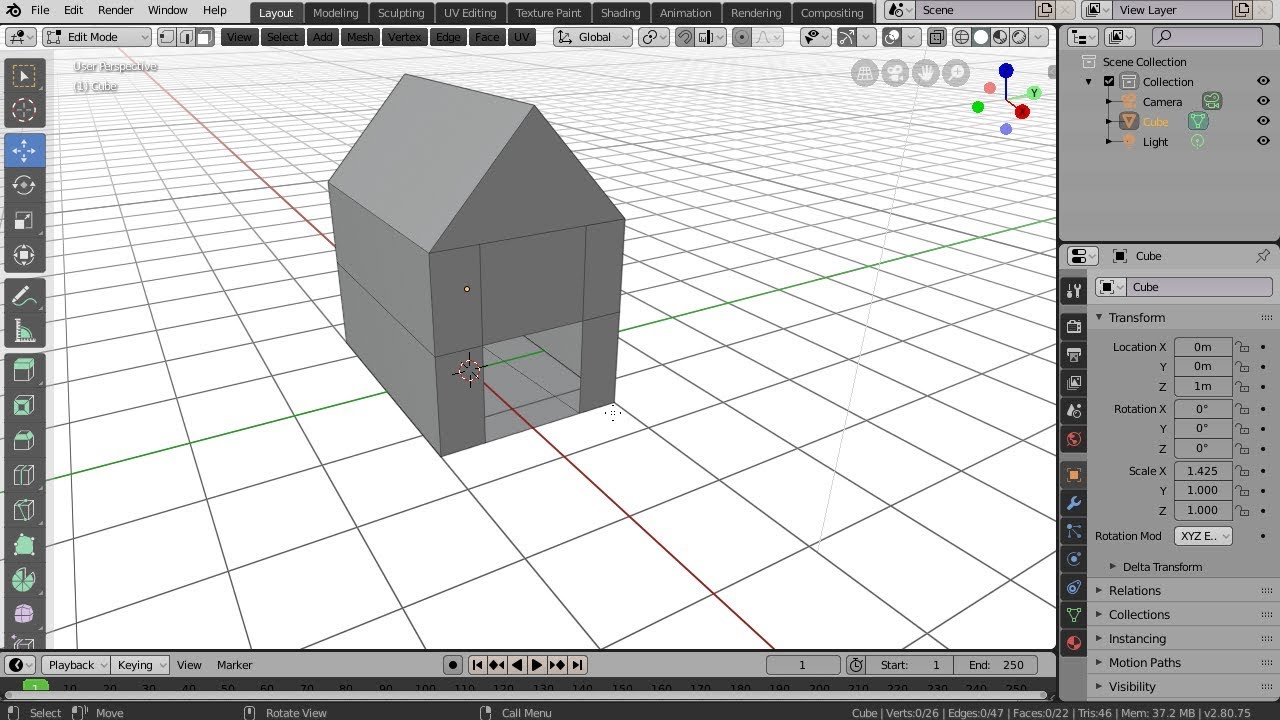Expand Delta Transform panel
1280x720 pixels.
coord(1162,567)
